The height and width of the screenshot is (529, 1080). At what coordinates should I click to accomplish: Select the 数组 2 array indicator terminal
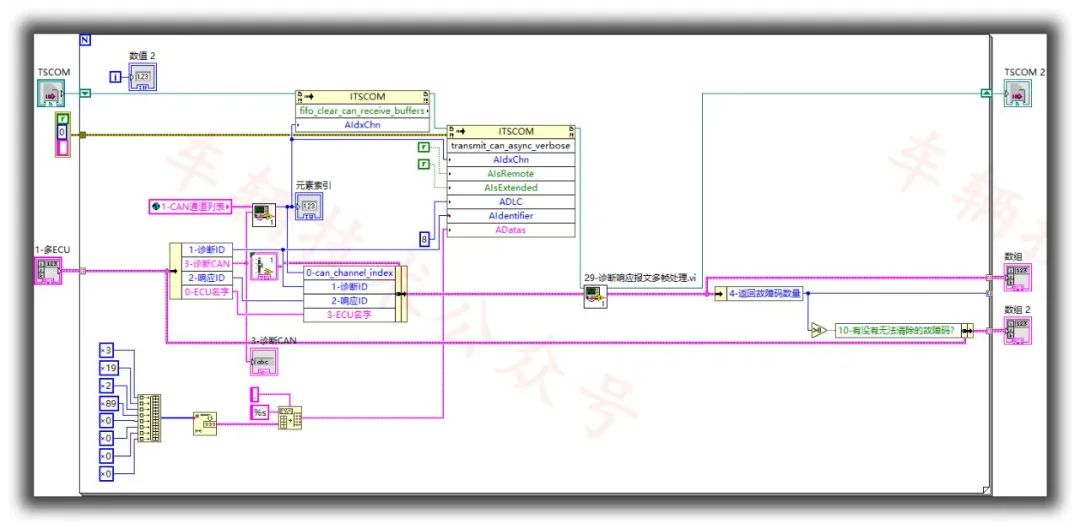click(x=1017, y=331)
